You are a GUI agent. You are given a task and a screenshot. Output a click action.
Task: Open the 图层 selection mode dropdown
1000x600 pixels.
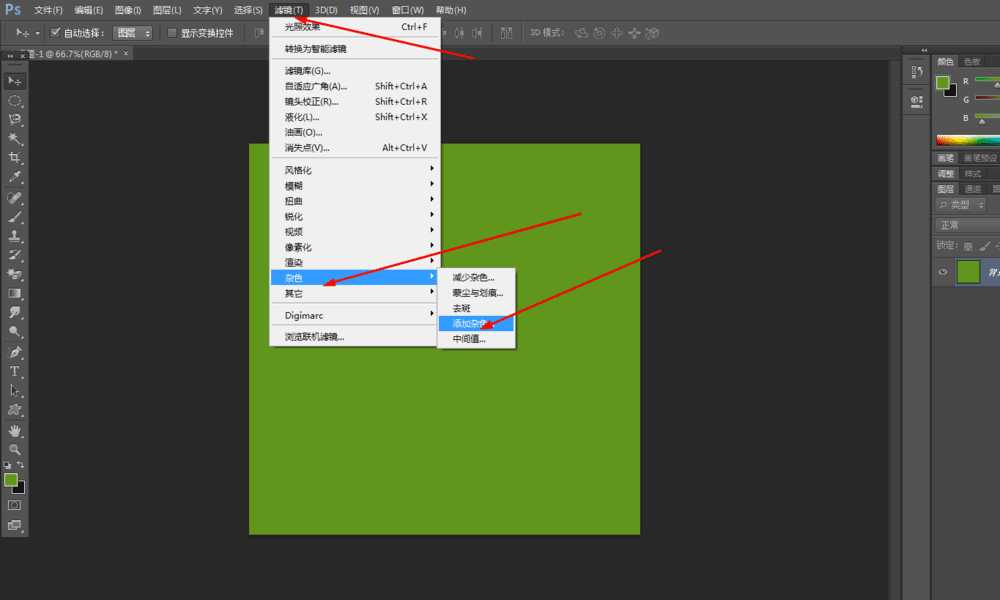[131, 32]
